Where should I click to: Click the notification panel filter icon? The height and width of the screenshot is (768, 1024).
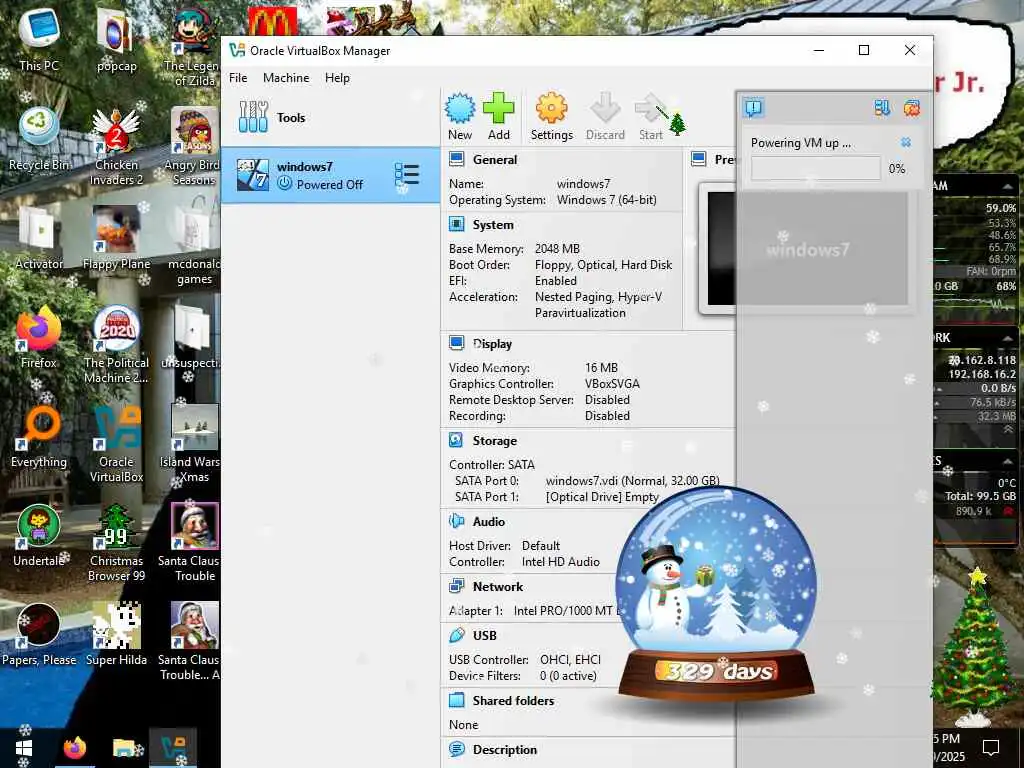[882, 108]
